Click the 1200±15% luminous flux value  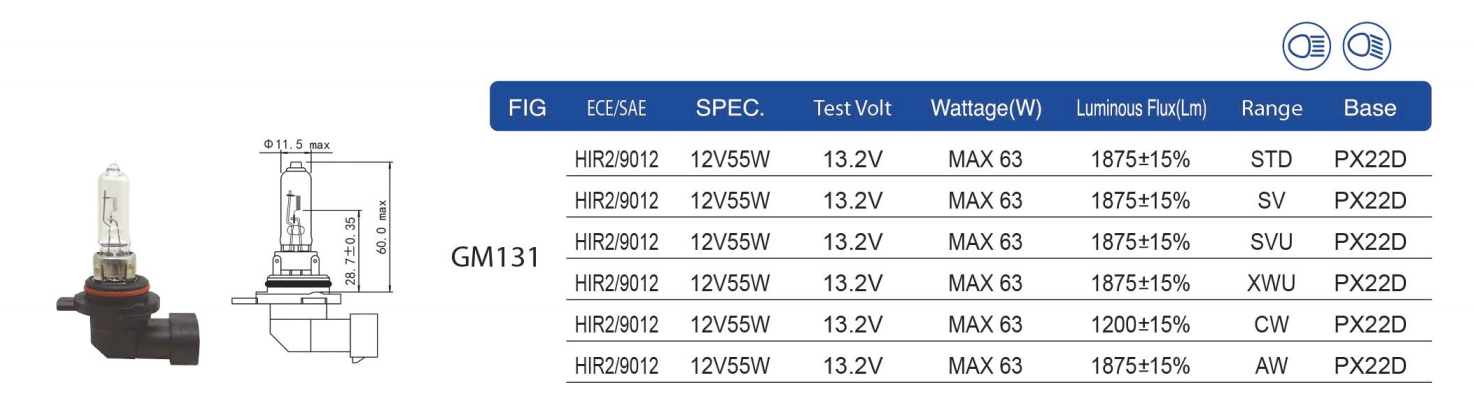(x=1141, y=325)
